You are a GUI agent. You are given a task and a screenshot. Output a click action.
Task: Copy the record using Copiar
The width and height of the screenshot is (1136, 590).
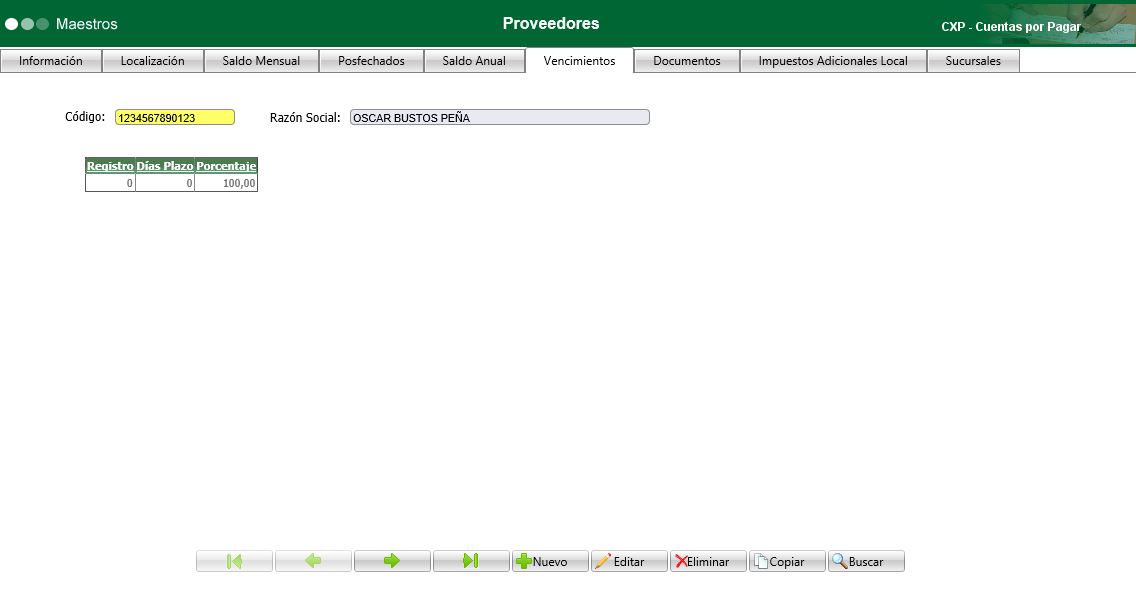tap(787, 561)
